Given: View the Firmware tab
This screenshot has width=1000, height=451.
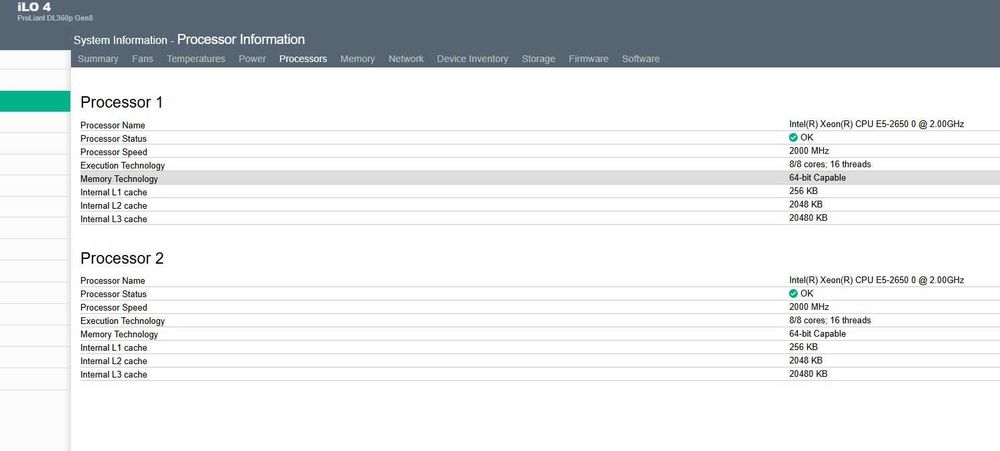Looking at the screenshot, I should pos(588,59).
